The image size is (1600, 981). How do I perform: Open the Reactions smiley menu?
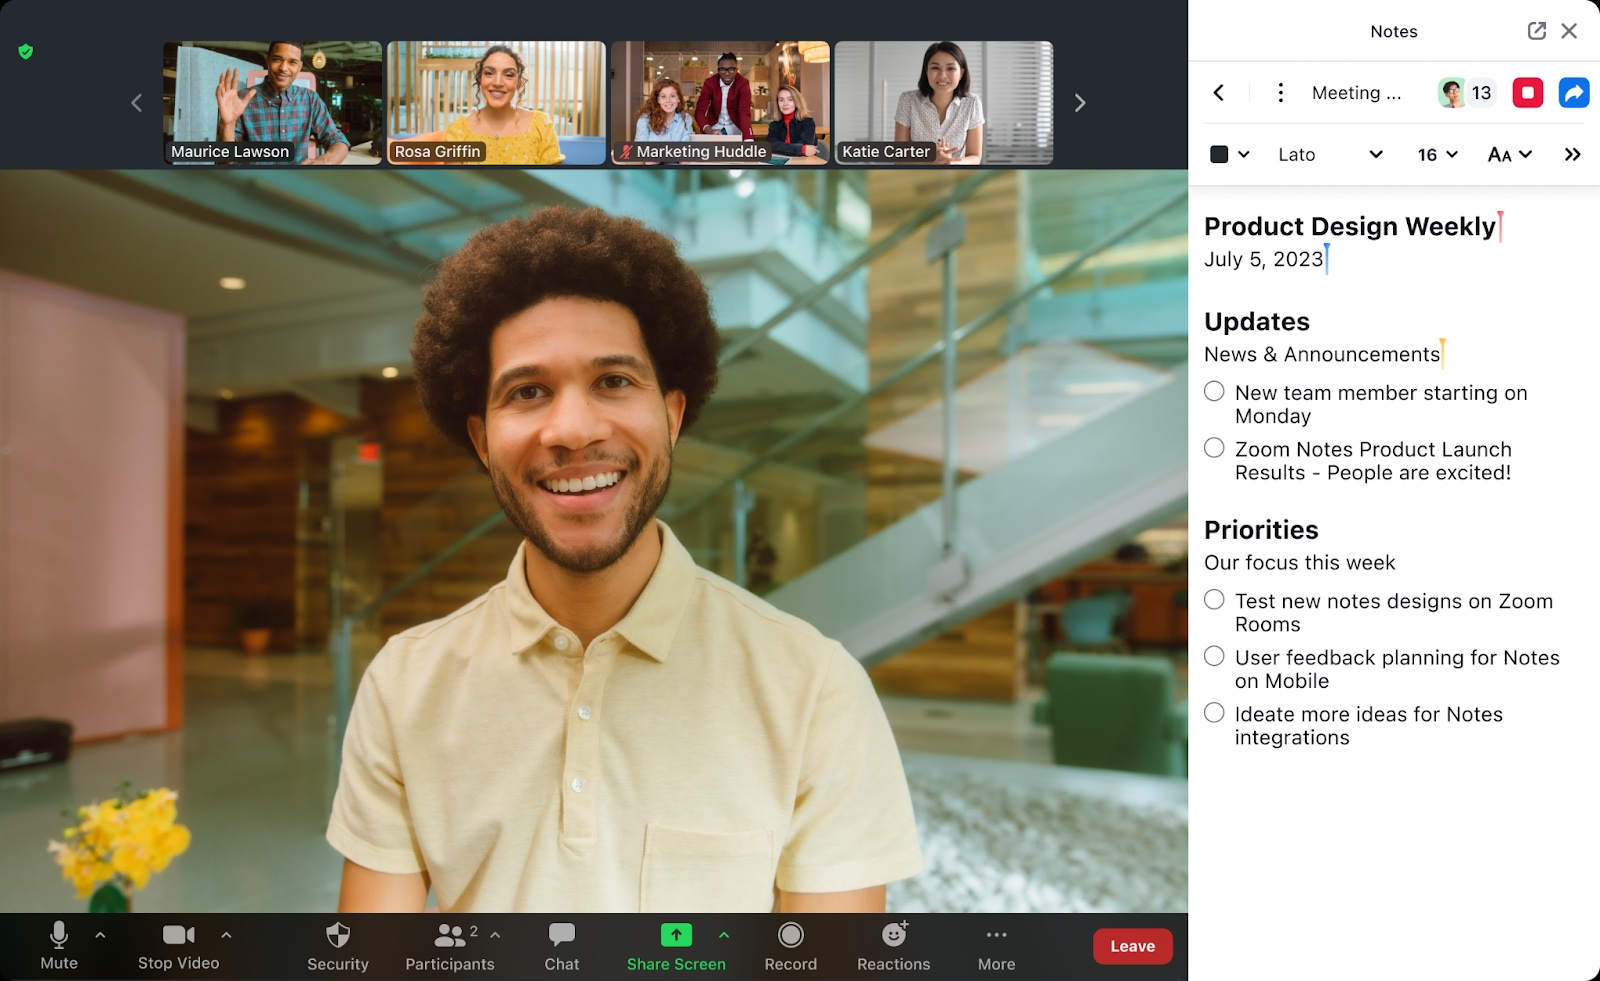click(894, 946)
